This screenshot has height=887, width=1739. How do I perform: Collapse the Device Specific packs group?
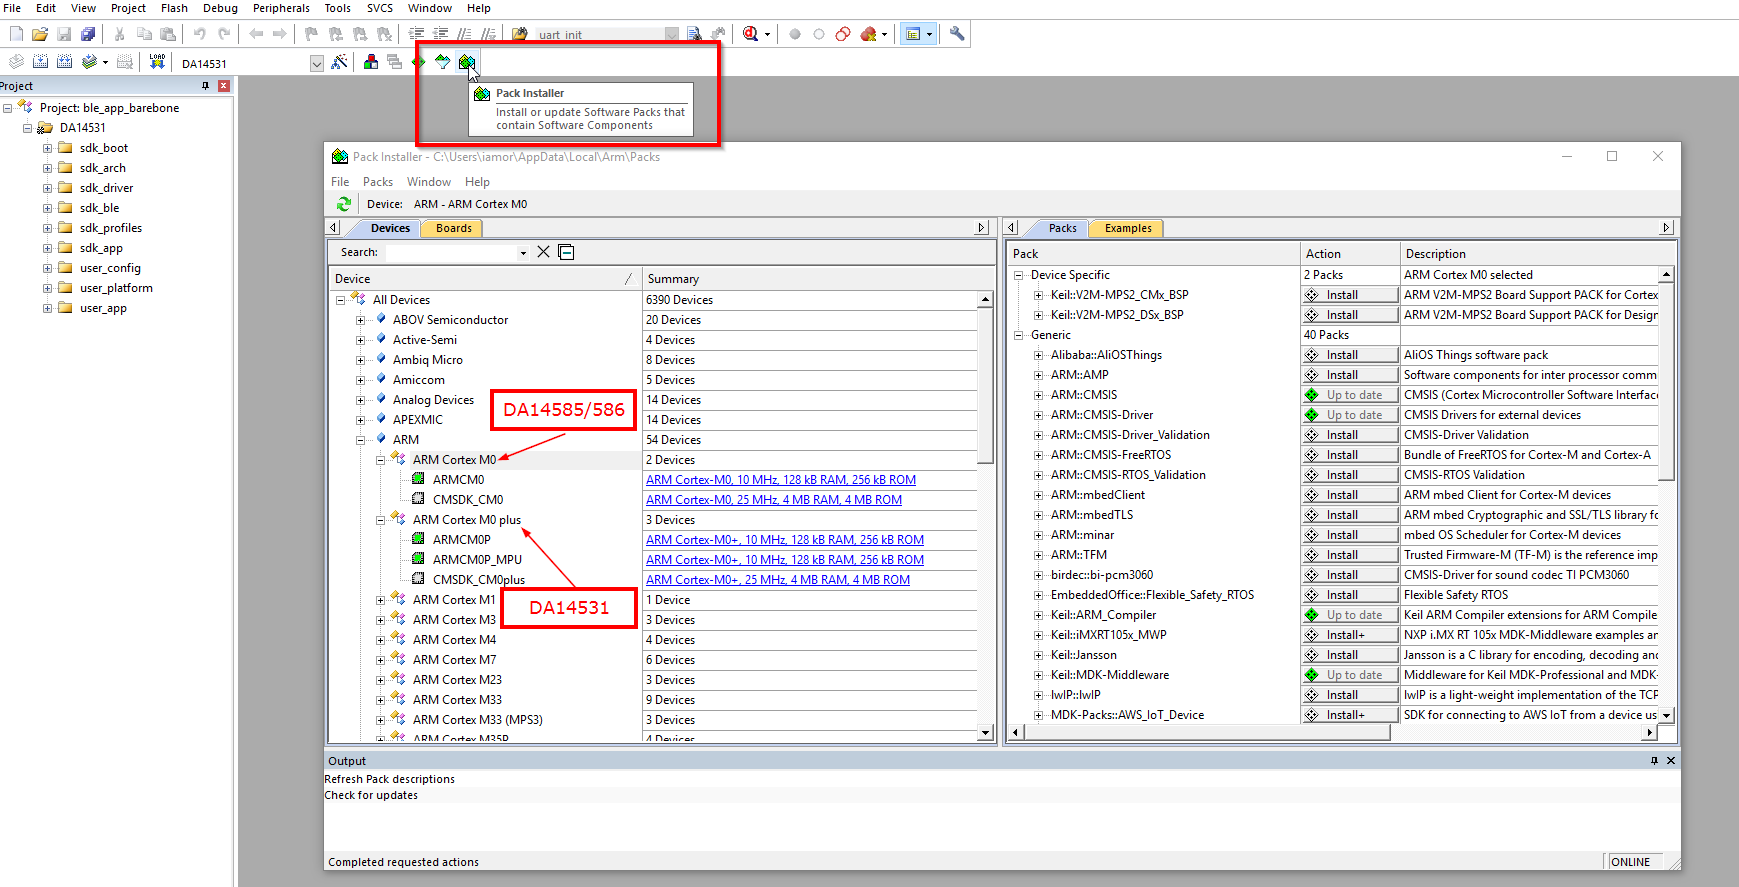[1018, 275]
